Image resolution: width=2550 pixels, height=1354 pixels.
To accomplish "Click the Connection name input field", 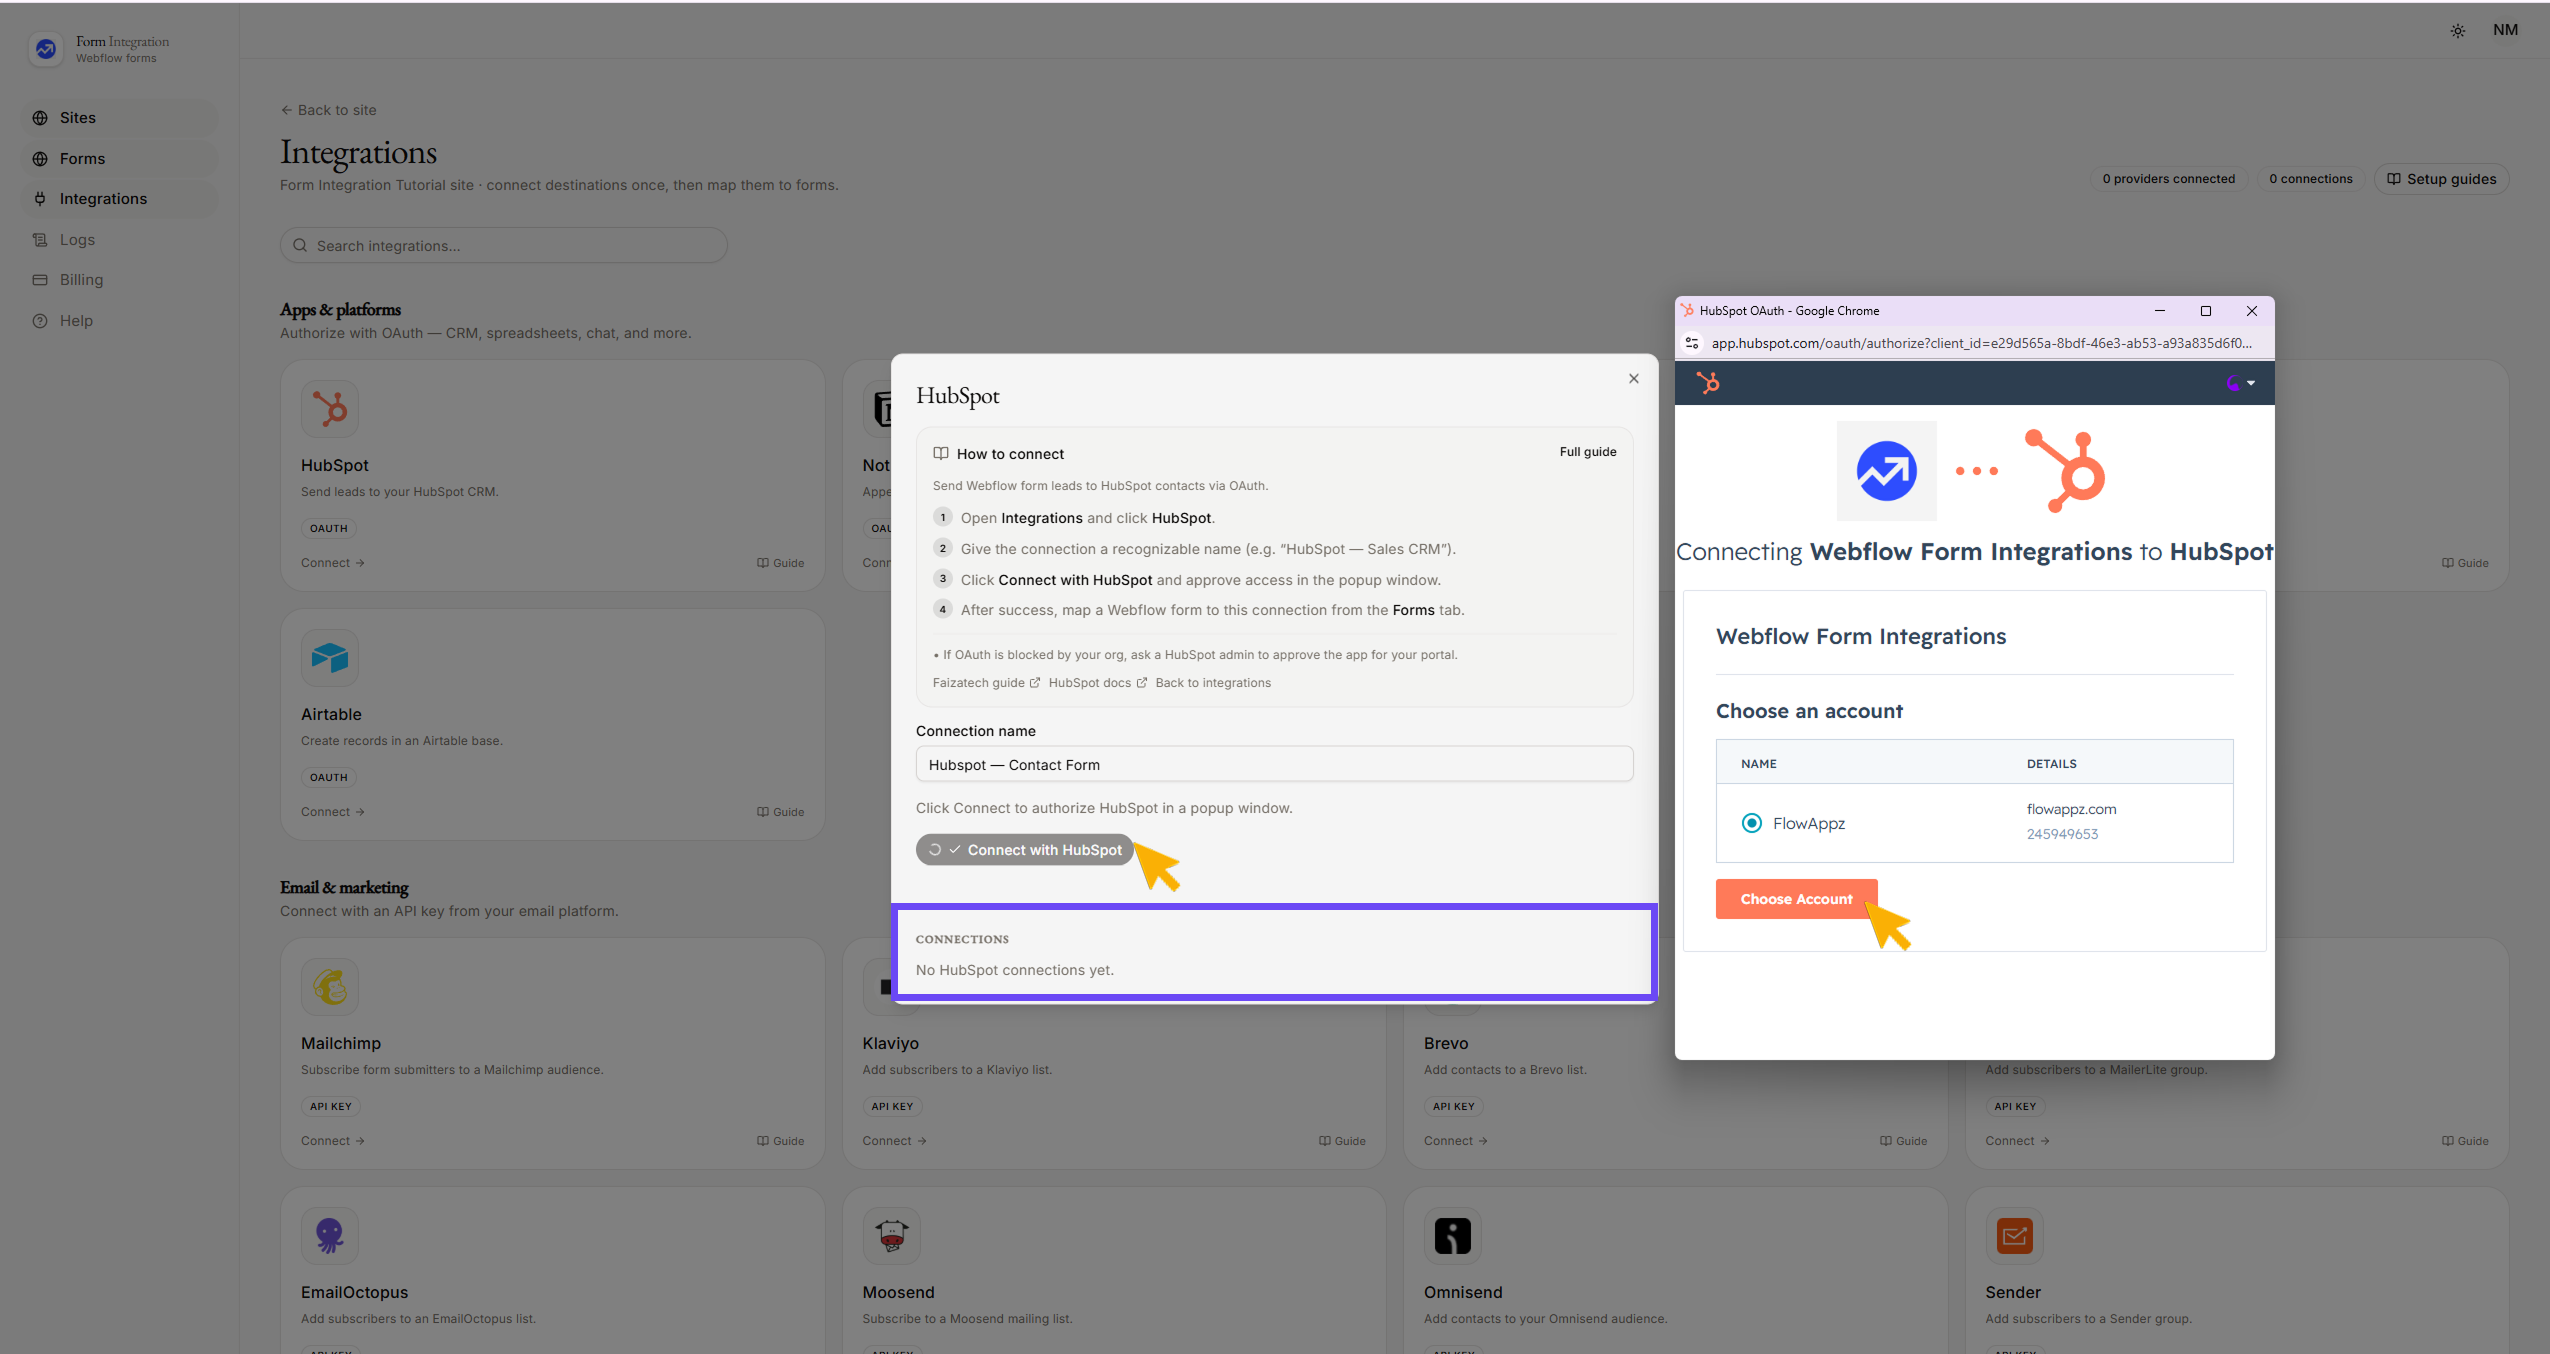I will (1274, 765).
